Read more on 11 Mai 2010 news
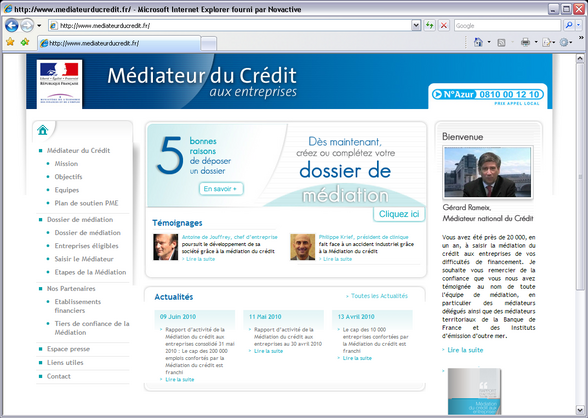This screenshot has height=418, width=588. (268, 351)
